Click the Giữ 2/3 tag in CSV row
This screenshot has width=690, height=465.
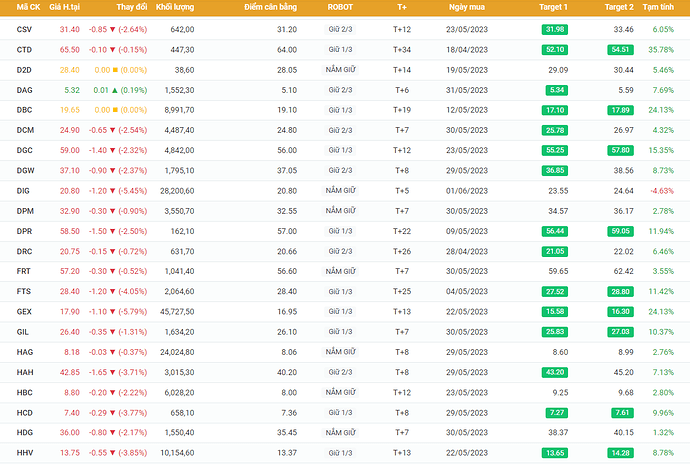341,29
